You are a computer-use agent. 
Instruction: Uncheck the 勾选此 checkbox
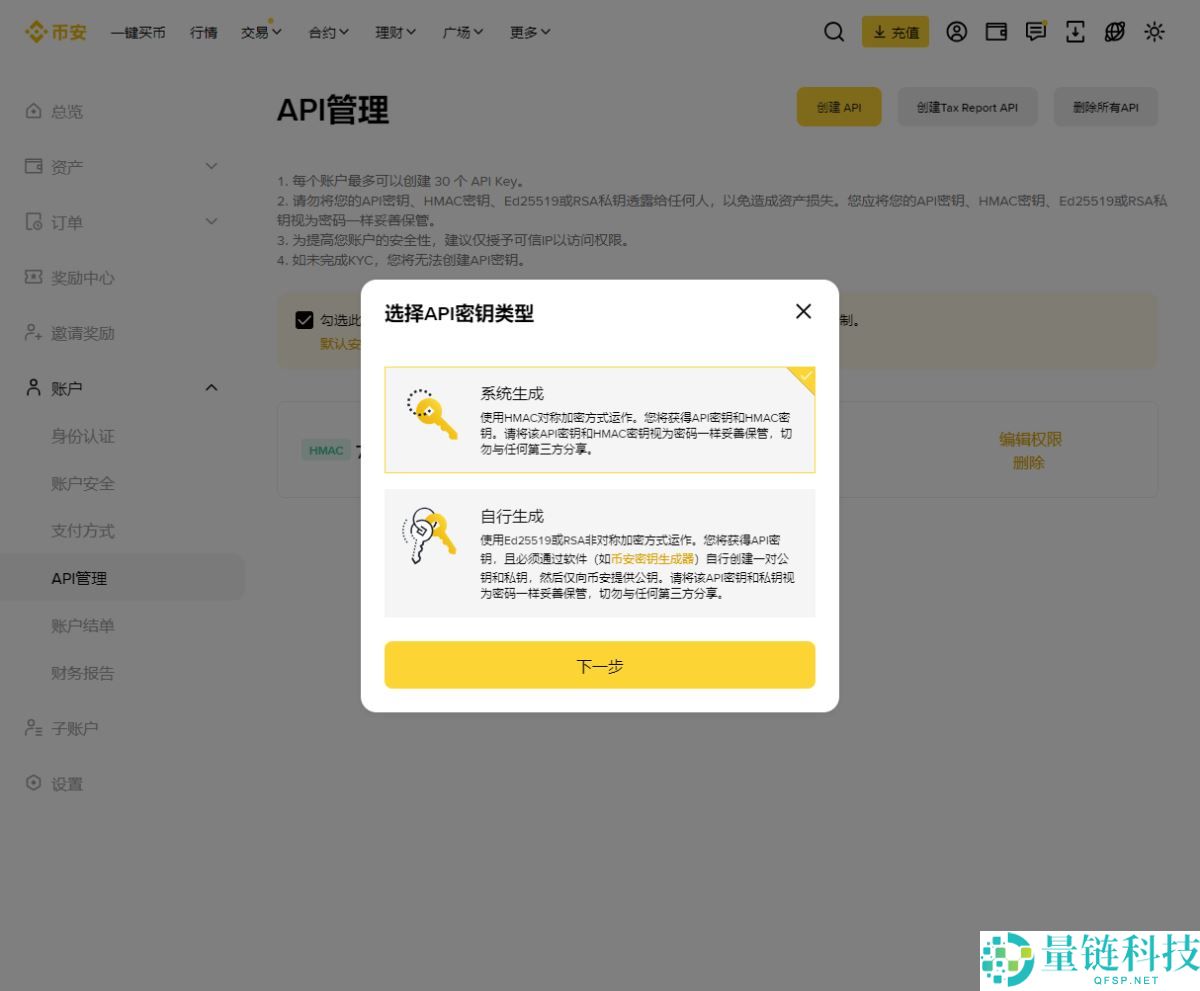click(x=305, y=320)
